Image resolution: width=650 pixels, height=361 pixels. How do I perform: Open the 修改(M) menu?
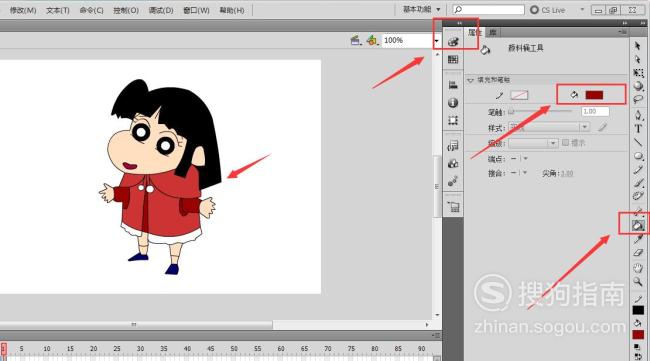tap(23, 10)
